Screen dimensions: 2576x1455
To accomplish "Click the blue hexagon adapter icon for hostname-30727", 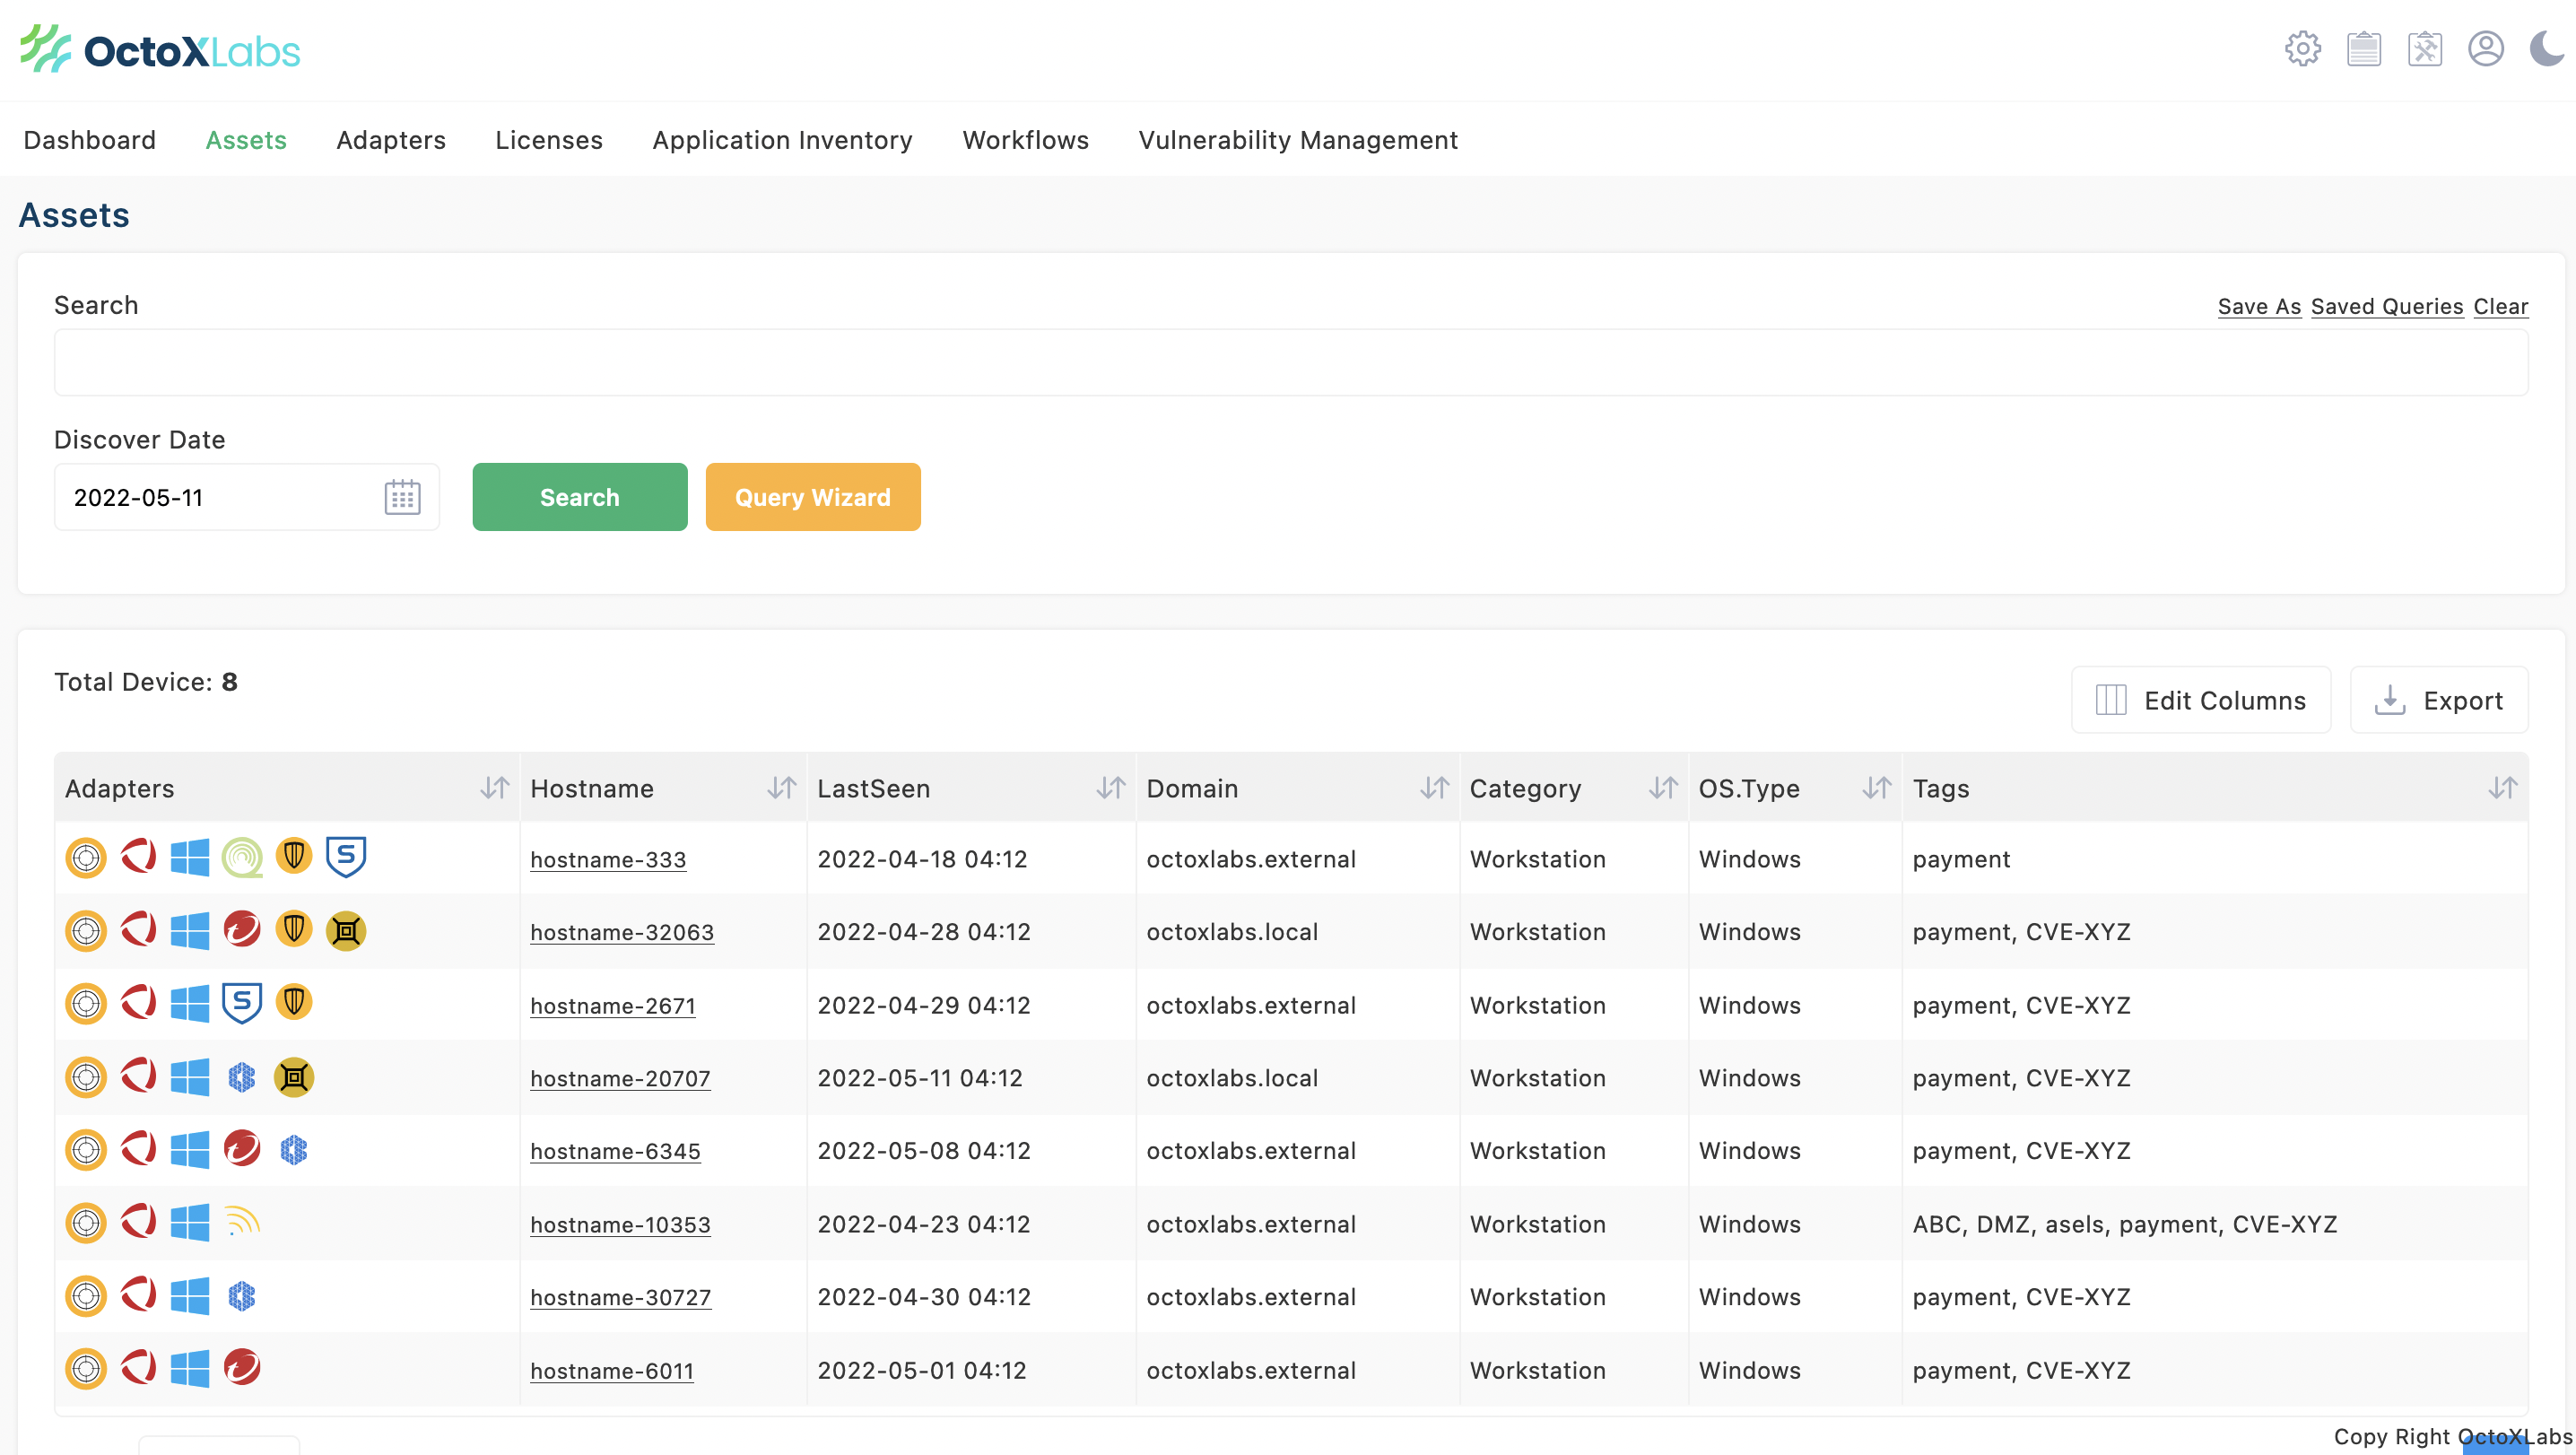I will tap(242, 1296).
